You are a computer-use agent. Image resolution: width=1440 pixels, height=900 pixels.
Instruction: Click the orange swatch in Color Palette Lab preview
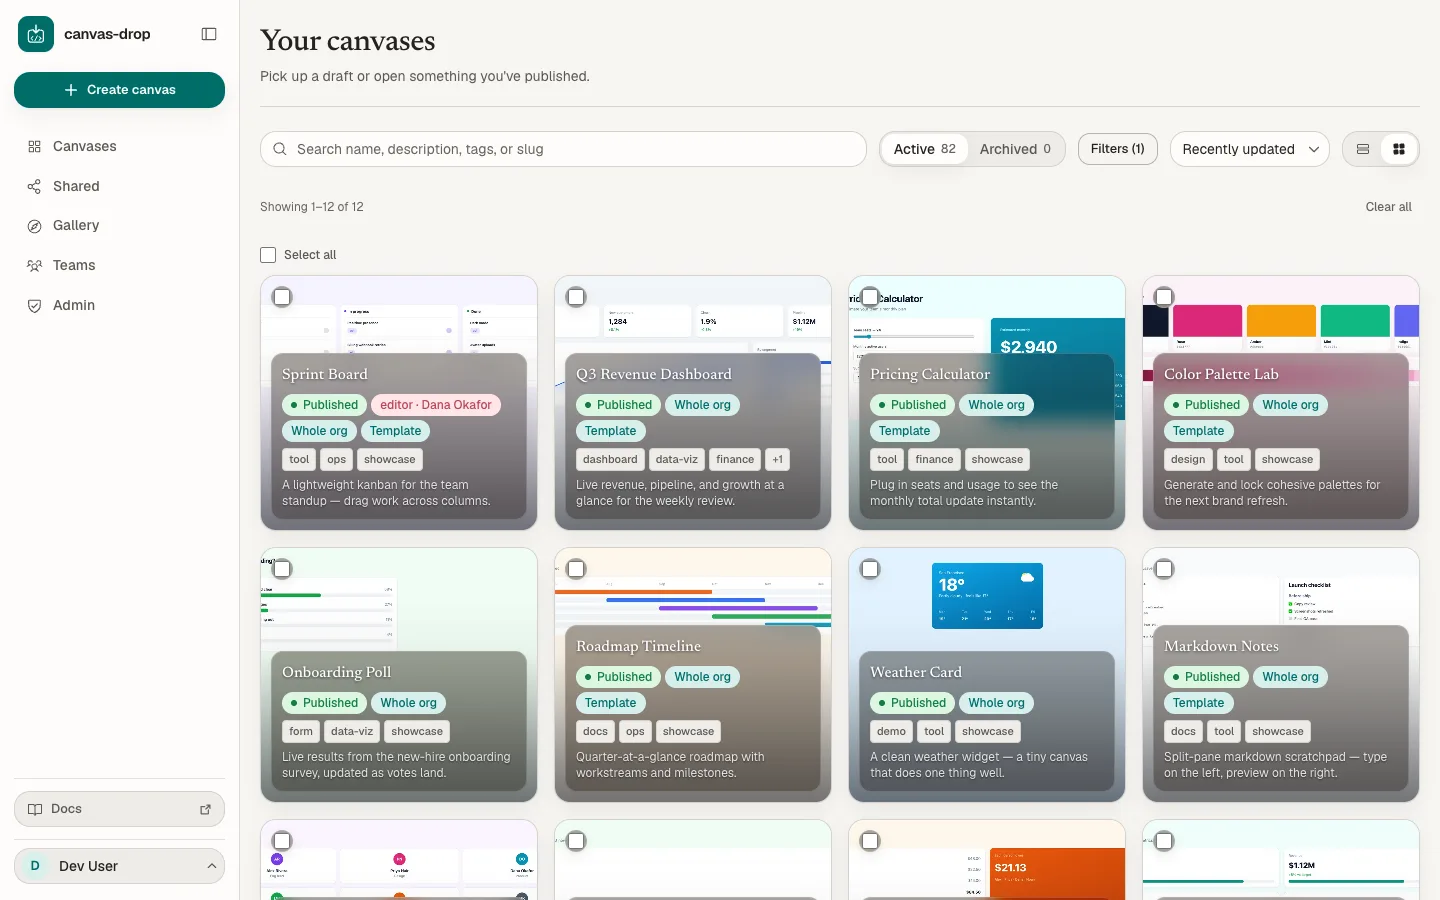(1281, 321)
